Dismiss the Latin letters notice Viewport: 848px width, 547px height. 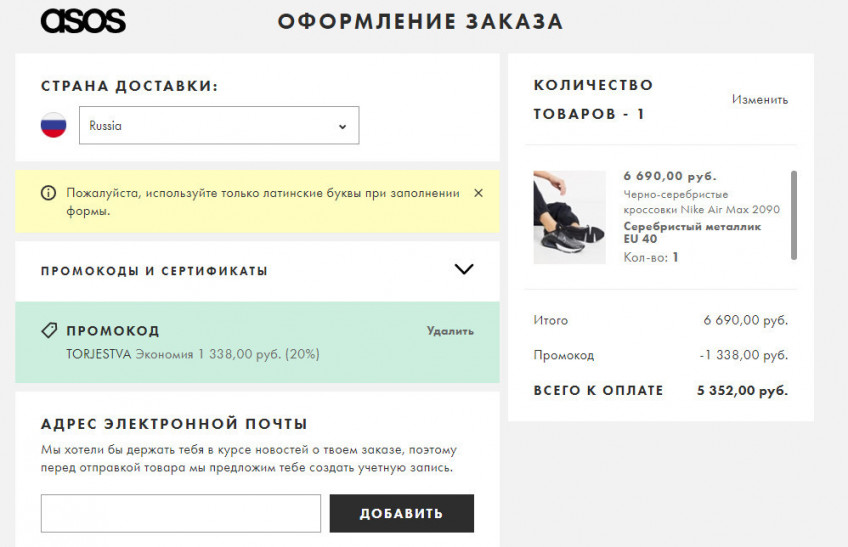[478, 193]
